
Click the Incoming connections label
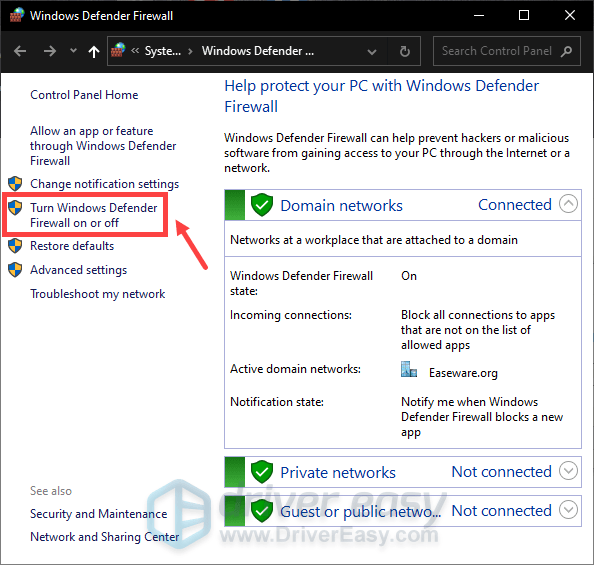pyautogui.click(x=291, y=315)
